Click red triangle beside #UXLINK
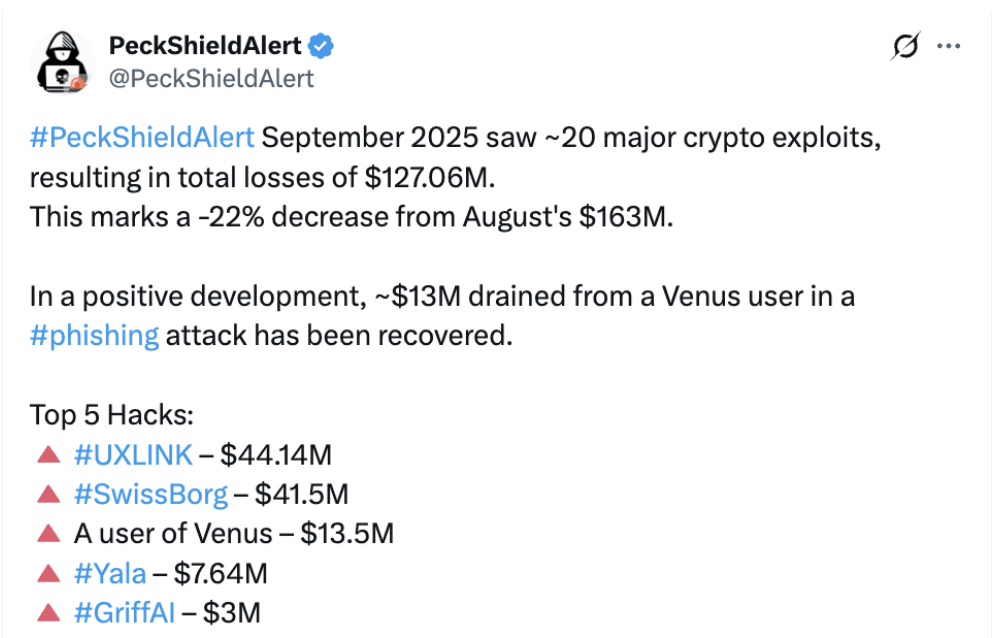 pos(48,455)
